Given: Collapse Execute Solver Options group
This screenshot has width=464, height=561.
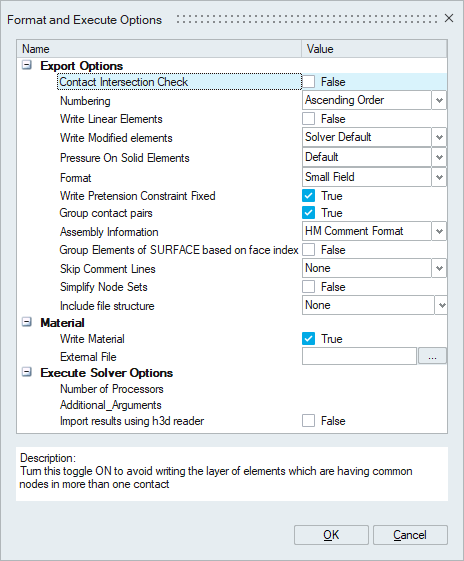Looking at the screenshot, I should 27,372.
